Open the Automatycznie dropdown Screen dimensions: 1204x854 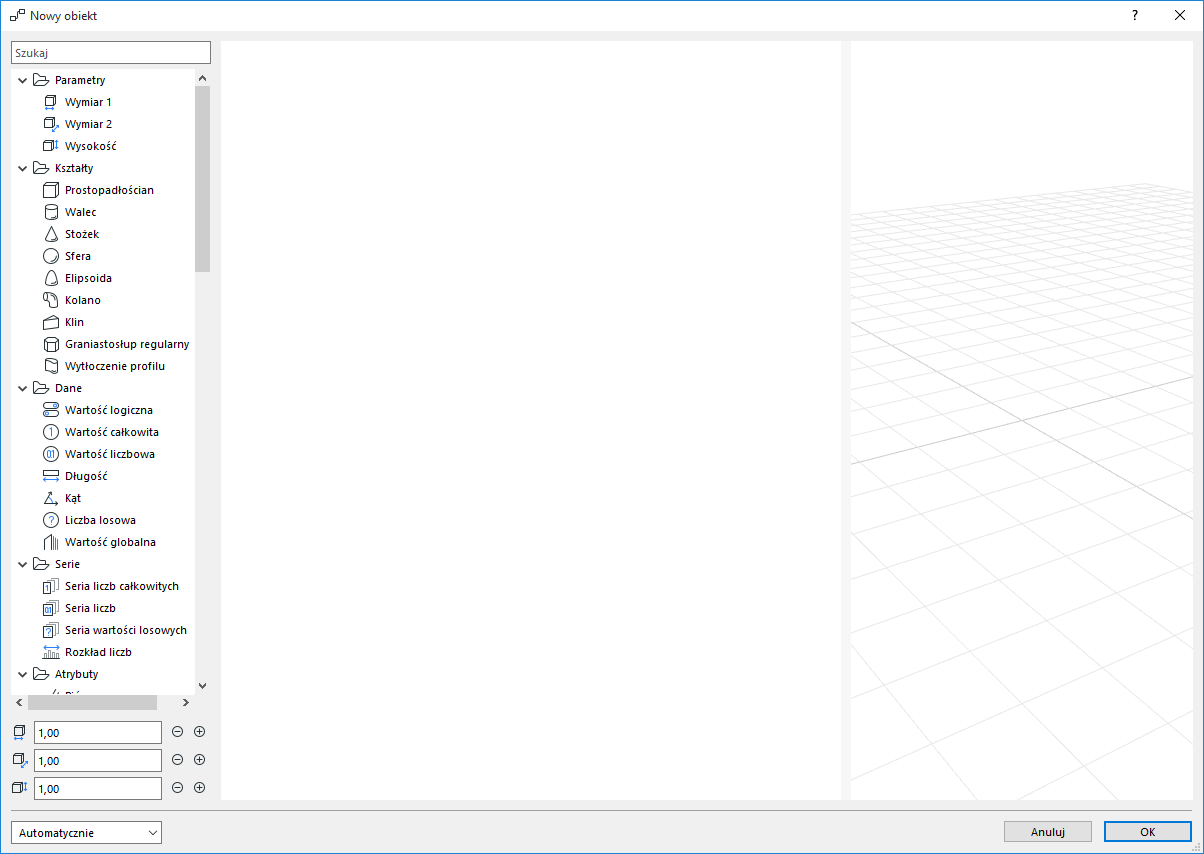(x=85, y=832)
